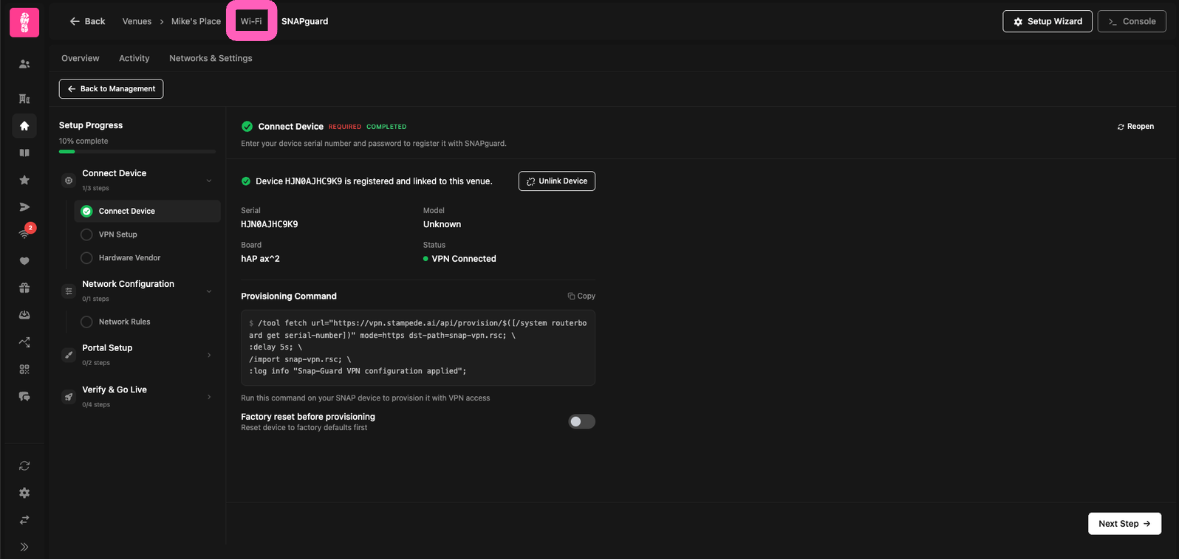This screenshot has width=1179, height=560.
Task: Select the VPN Setup step
Action: pos(117,235)
